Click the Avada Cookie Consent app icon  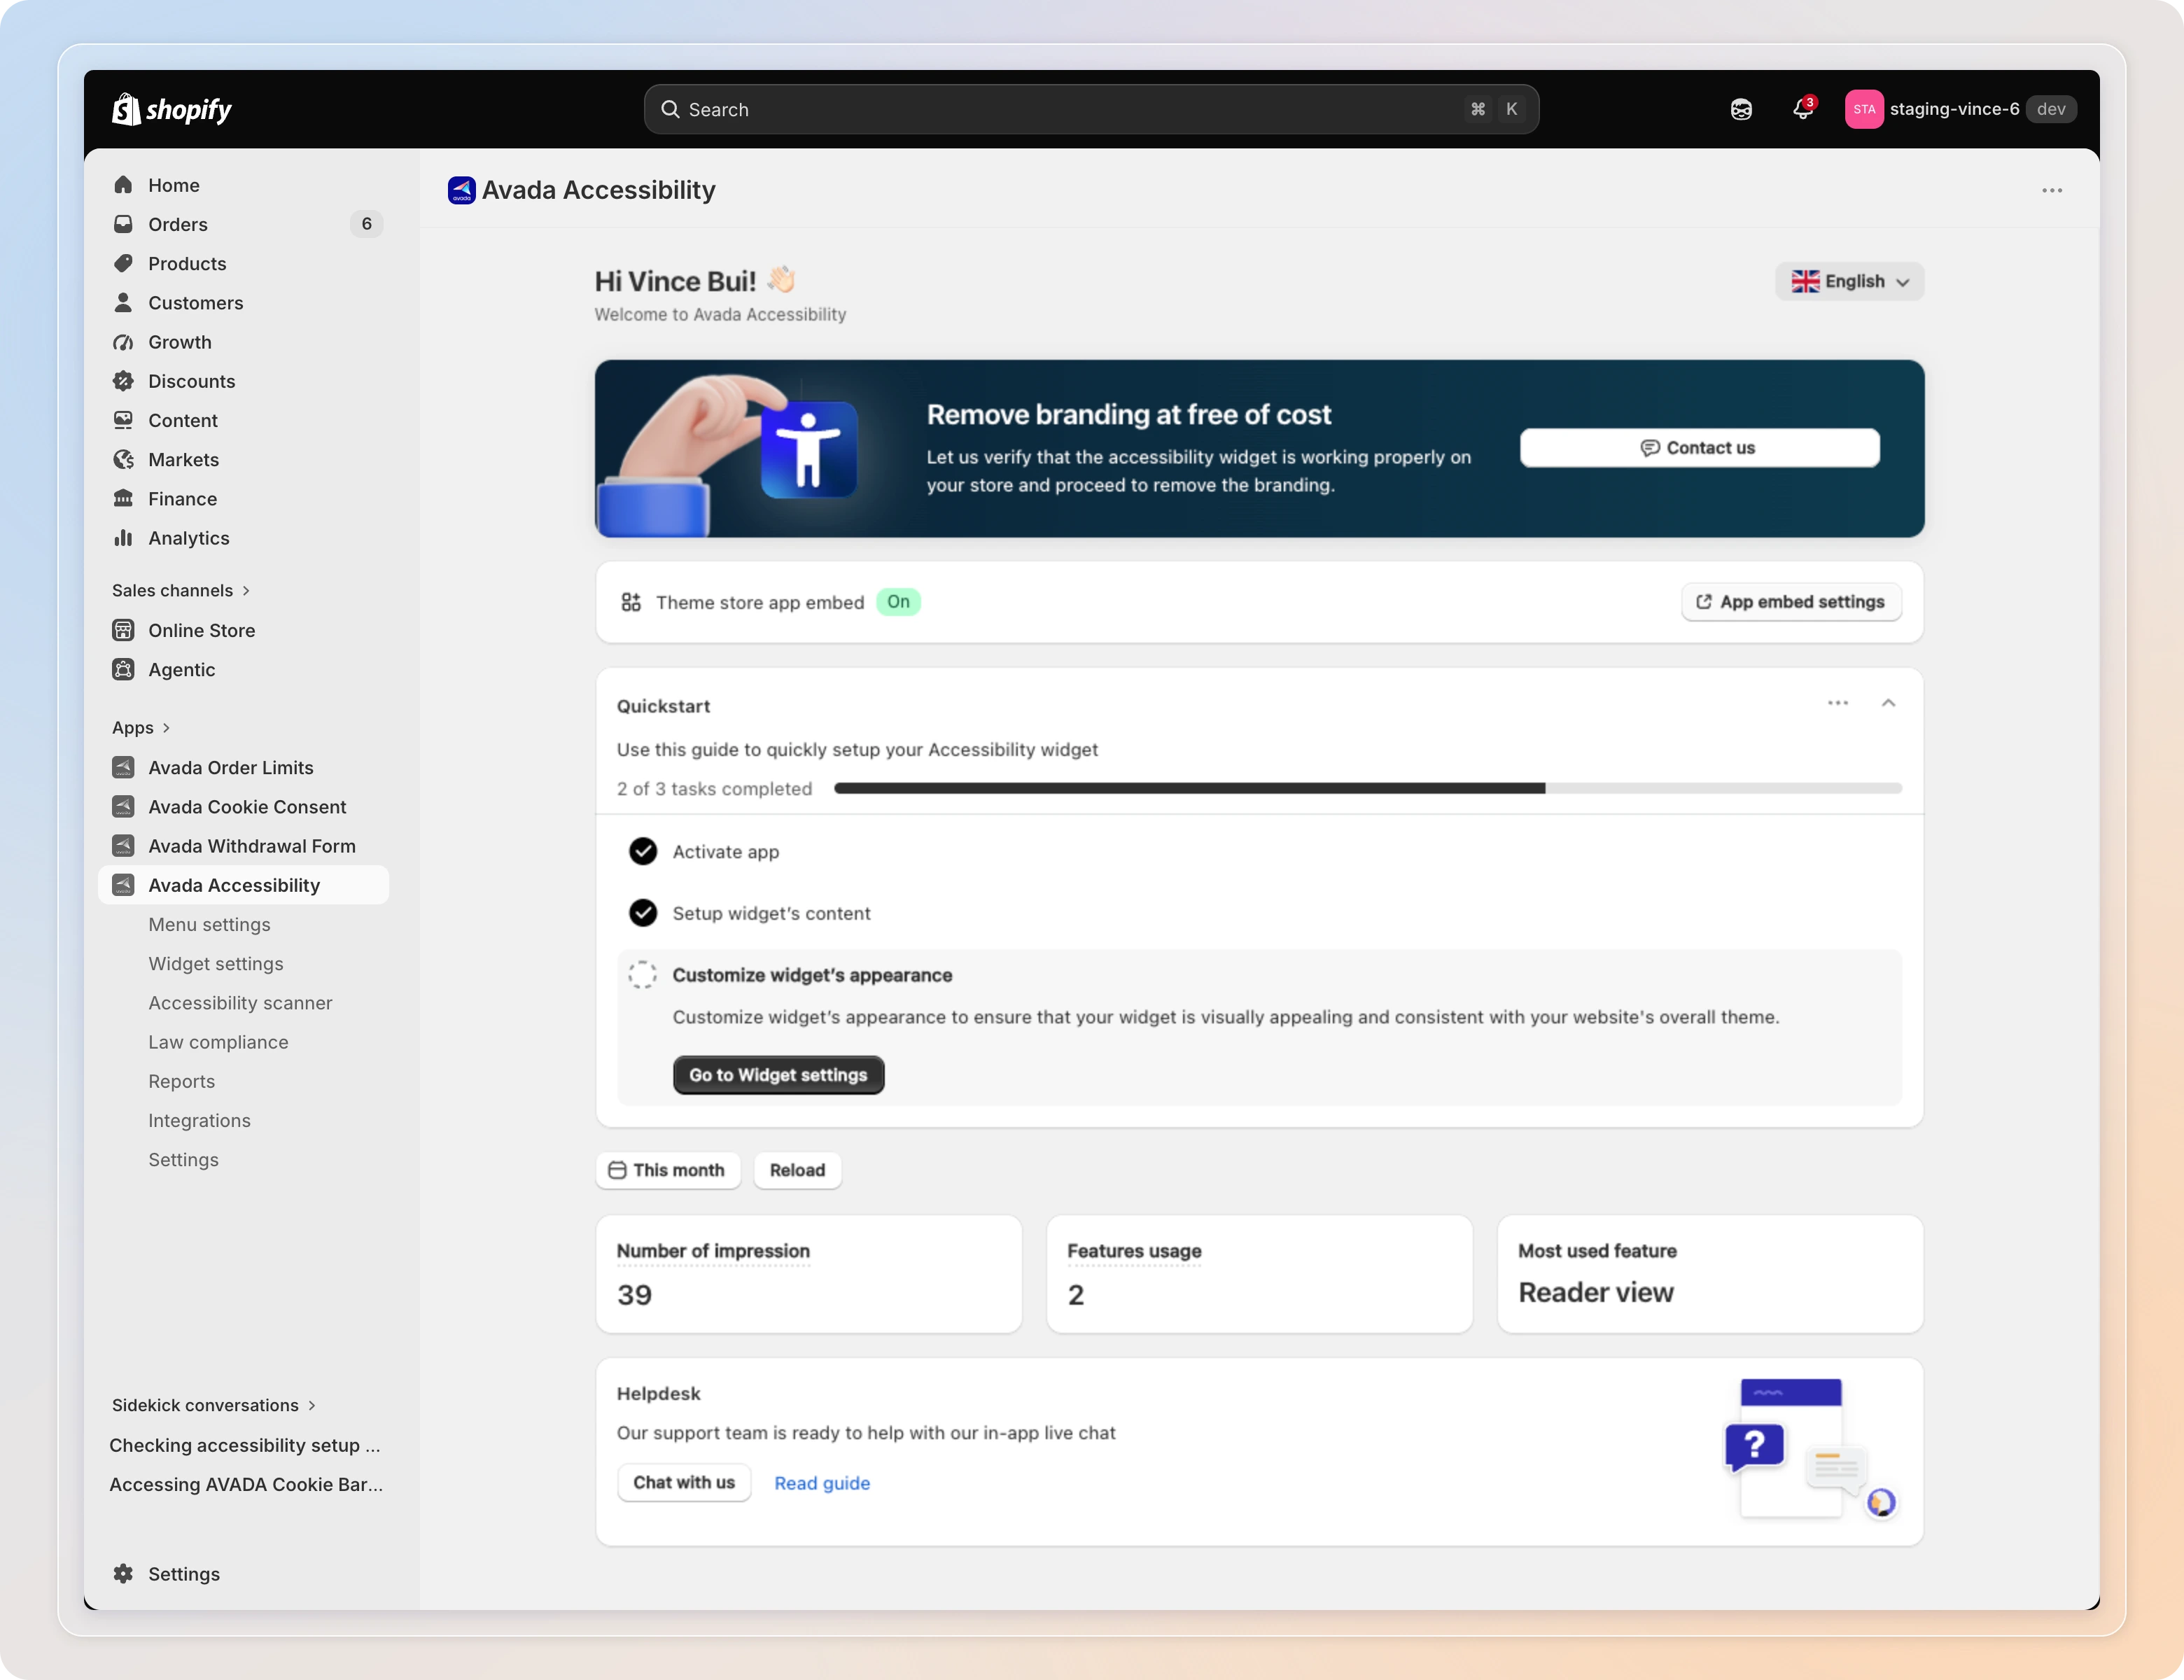[123, 806]
